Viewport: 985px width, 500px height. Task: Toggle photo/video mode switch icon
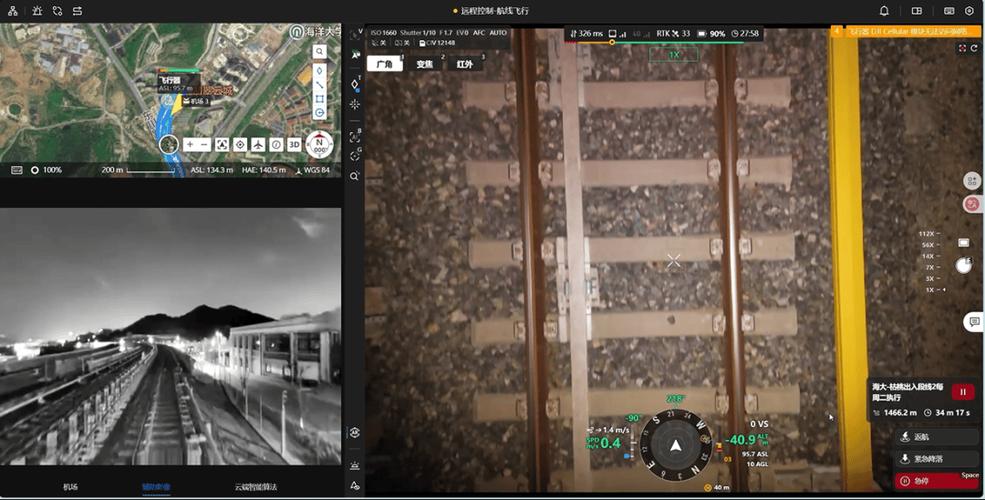(x=963, y=243)
